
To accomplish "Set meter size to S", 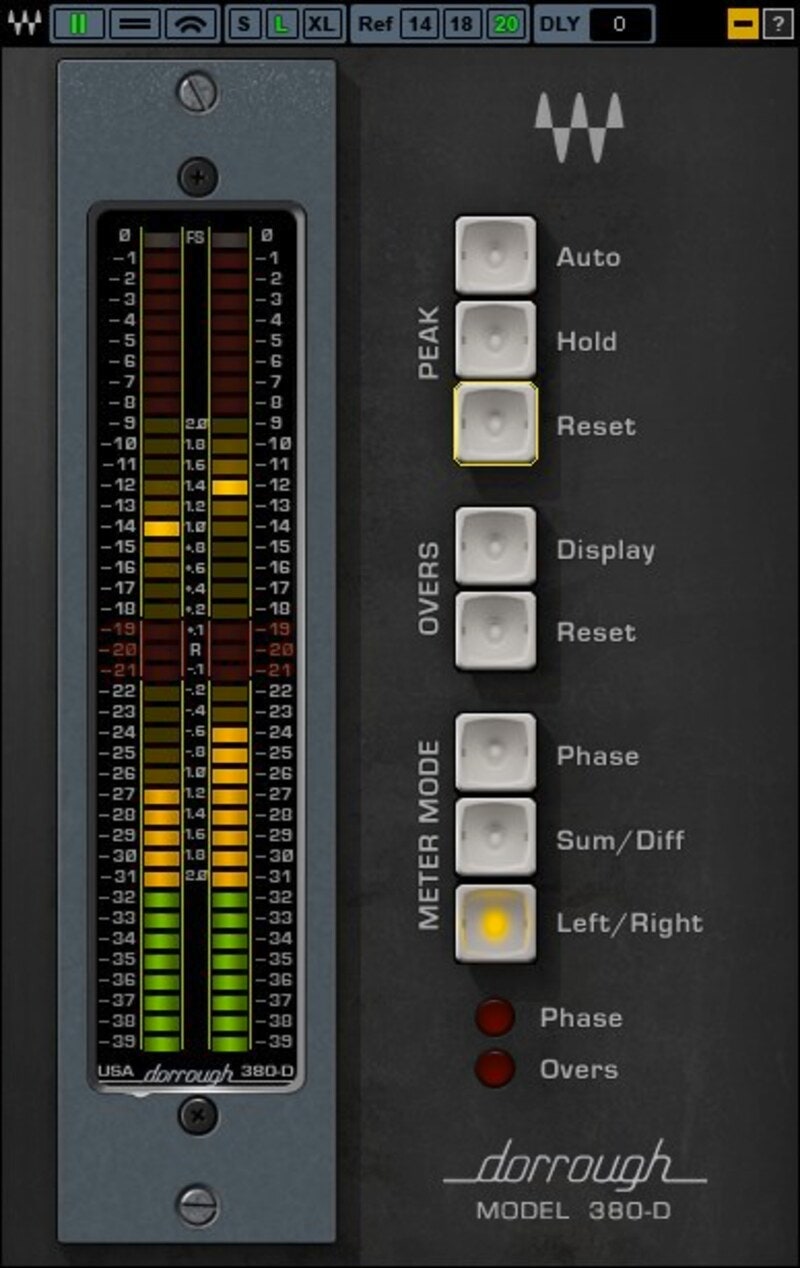I will coord(243,24).
